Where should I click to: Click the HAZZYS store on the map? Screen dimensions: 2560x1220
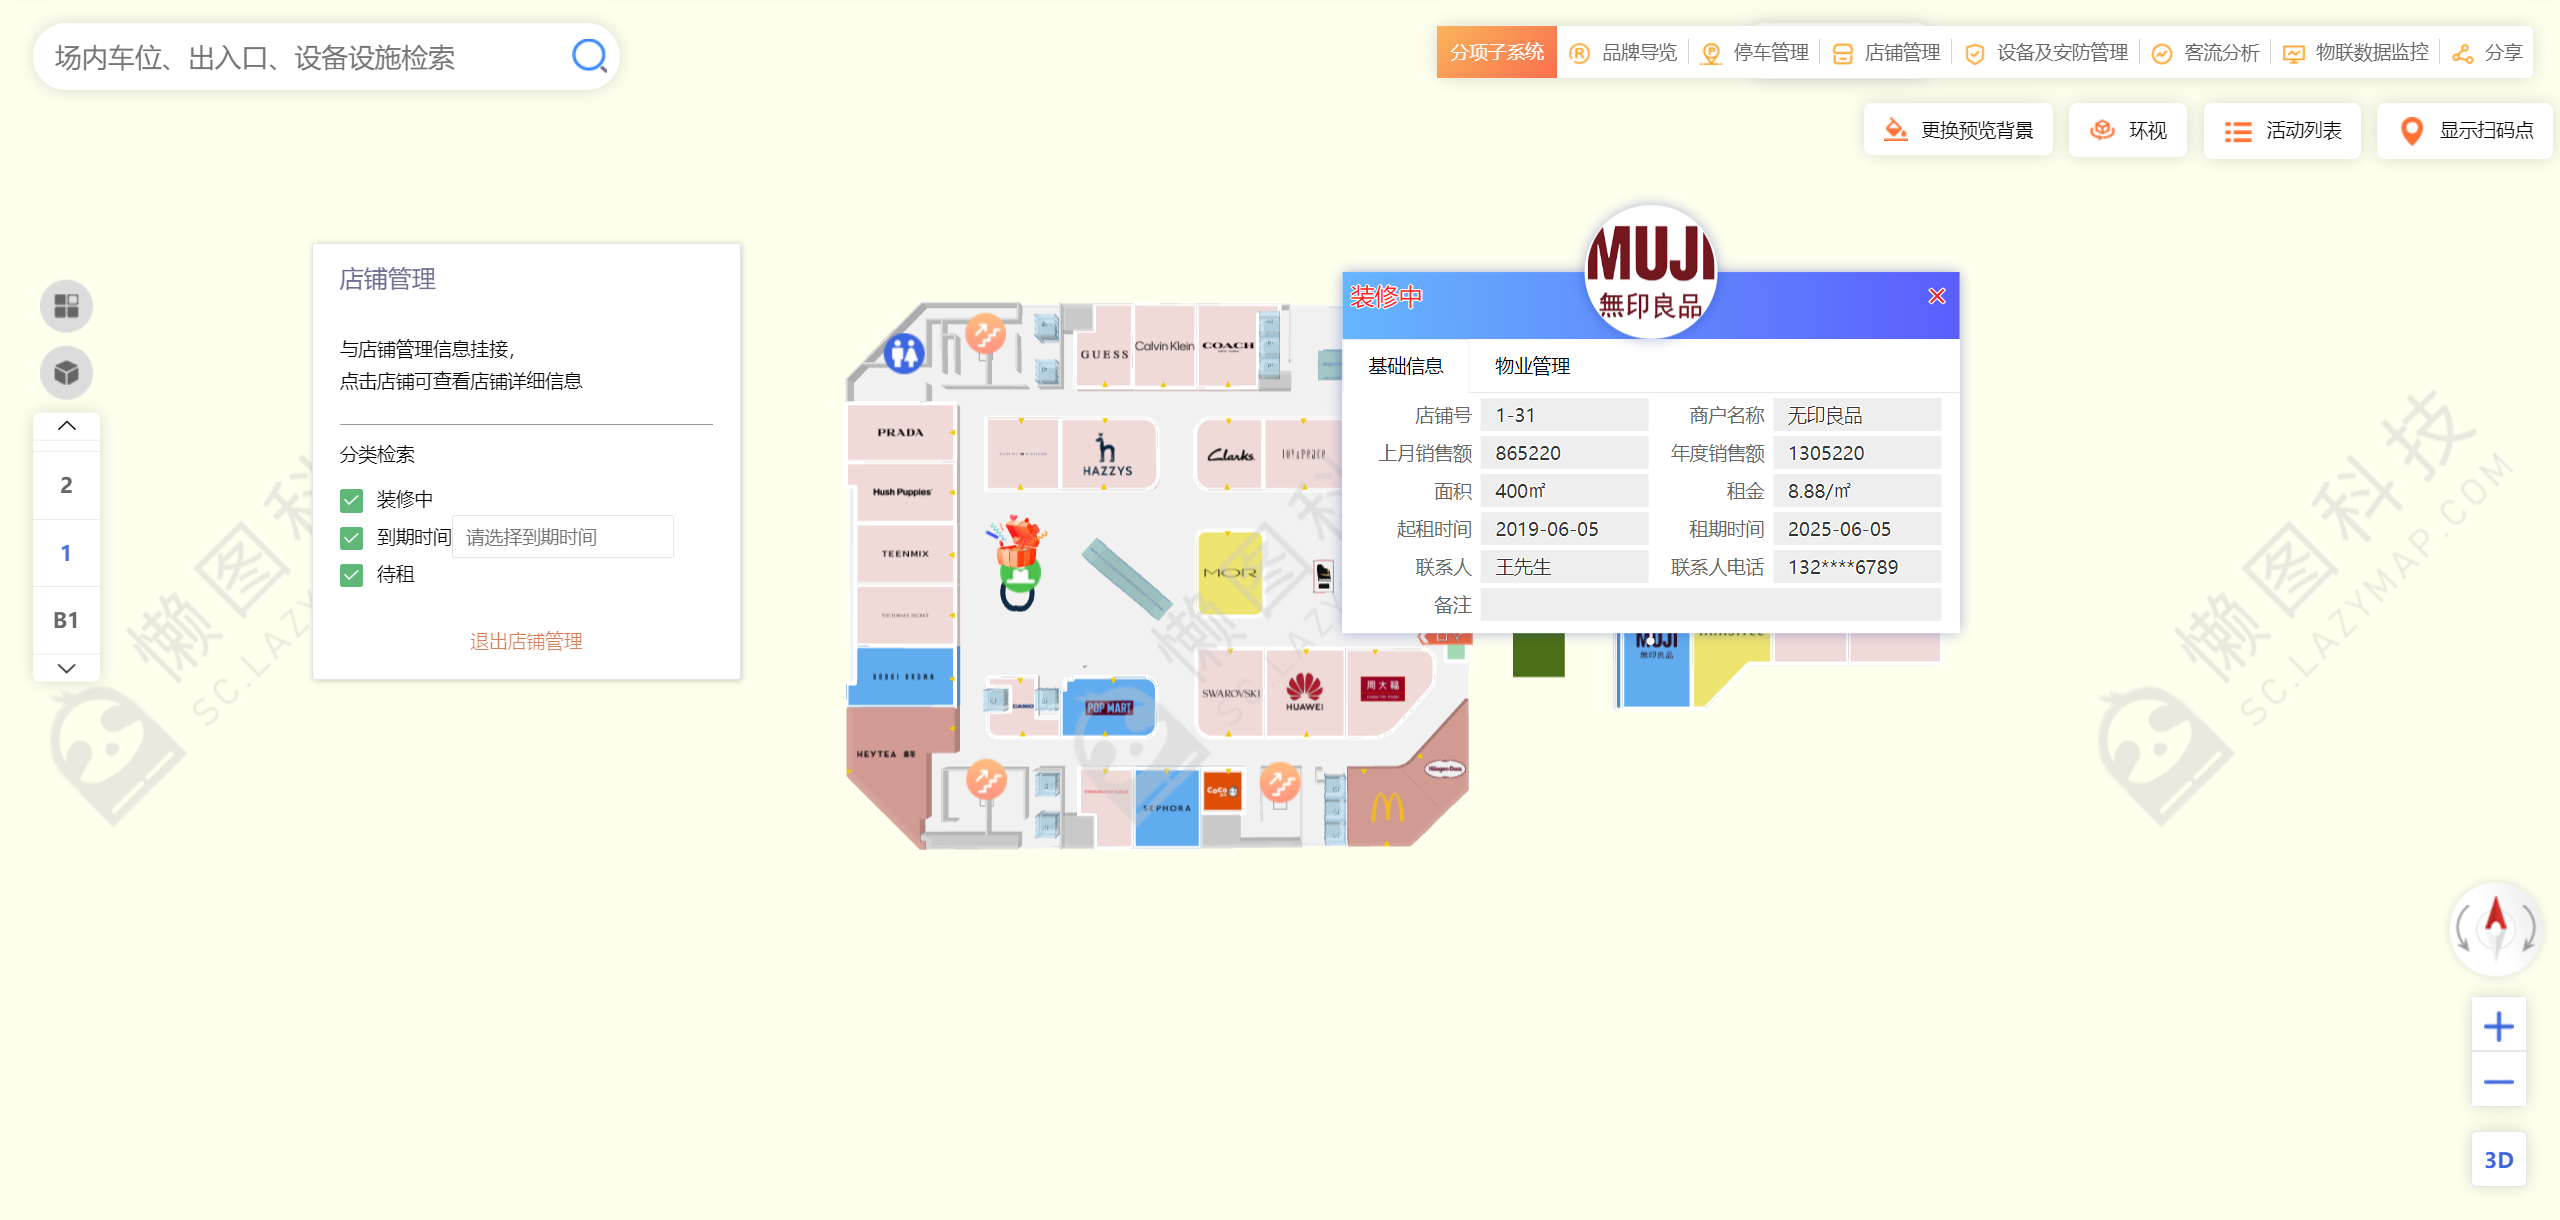pos(1107,455)
